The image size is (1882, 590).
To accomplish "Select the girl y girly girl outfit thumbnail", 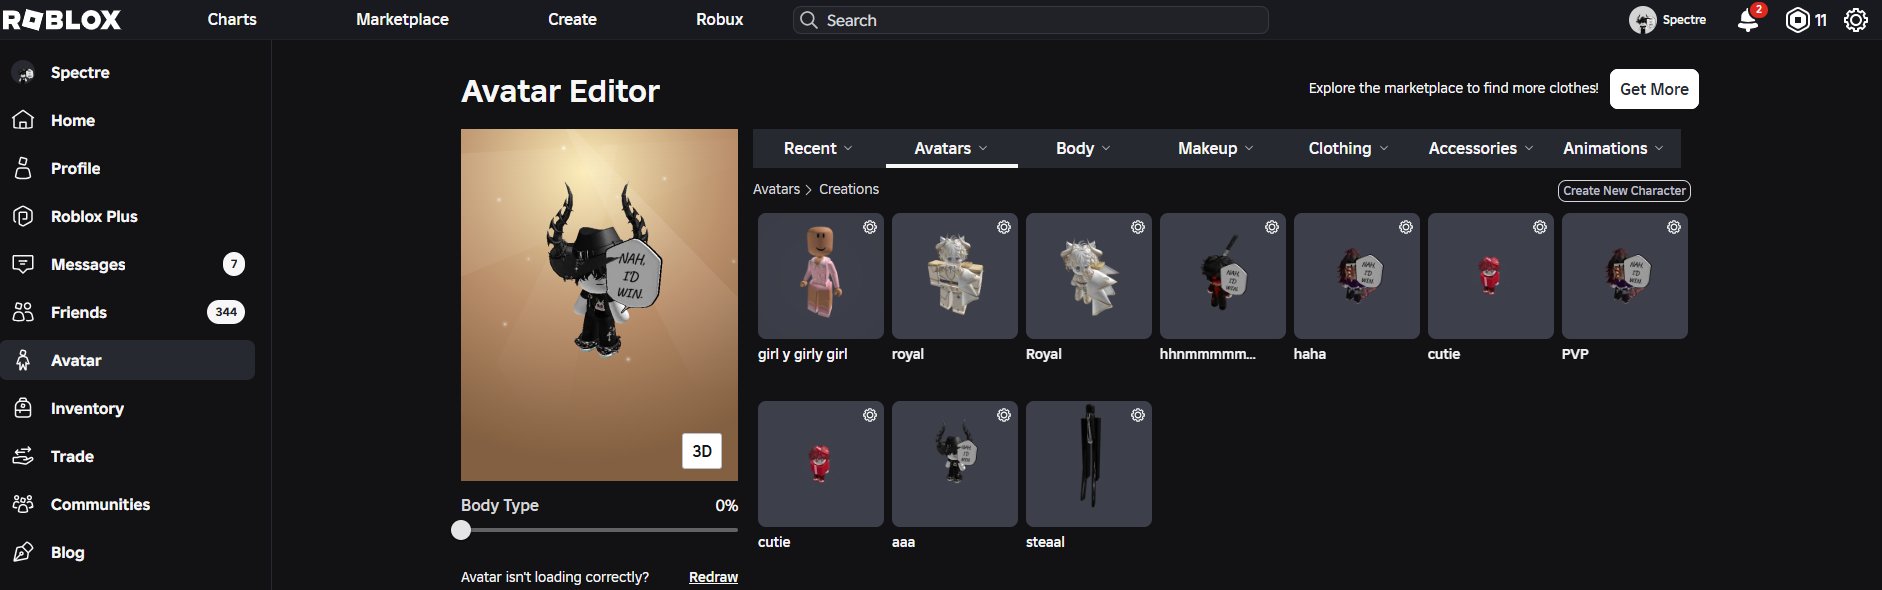I will [x=821, y=276].
